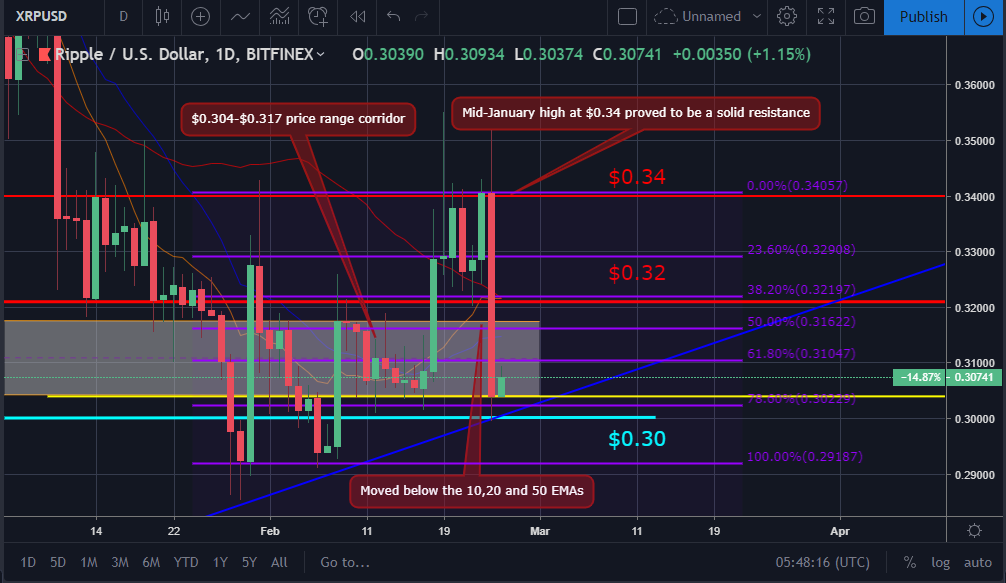Open the Indicators panel
The image size is (1006, 583).
click(279, 17)
